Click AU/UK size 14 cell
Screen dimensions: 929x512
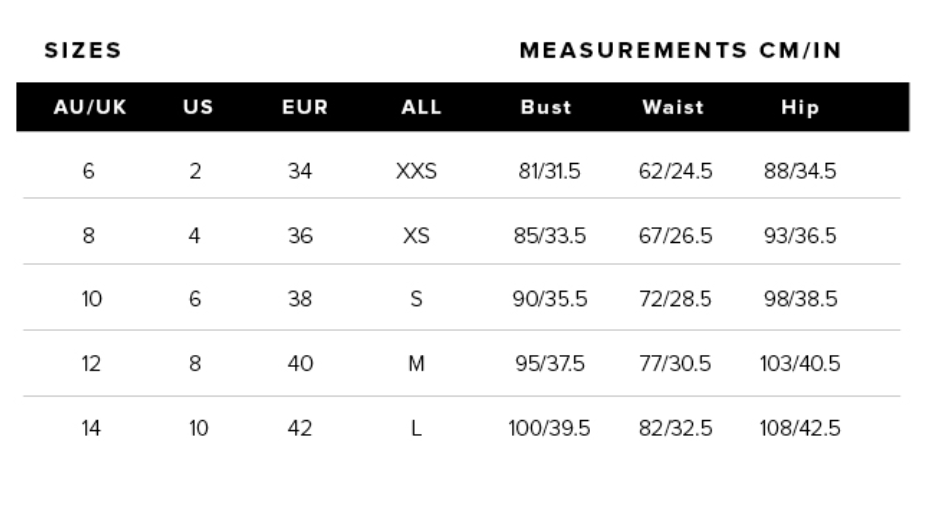tap(89, 429)
